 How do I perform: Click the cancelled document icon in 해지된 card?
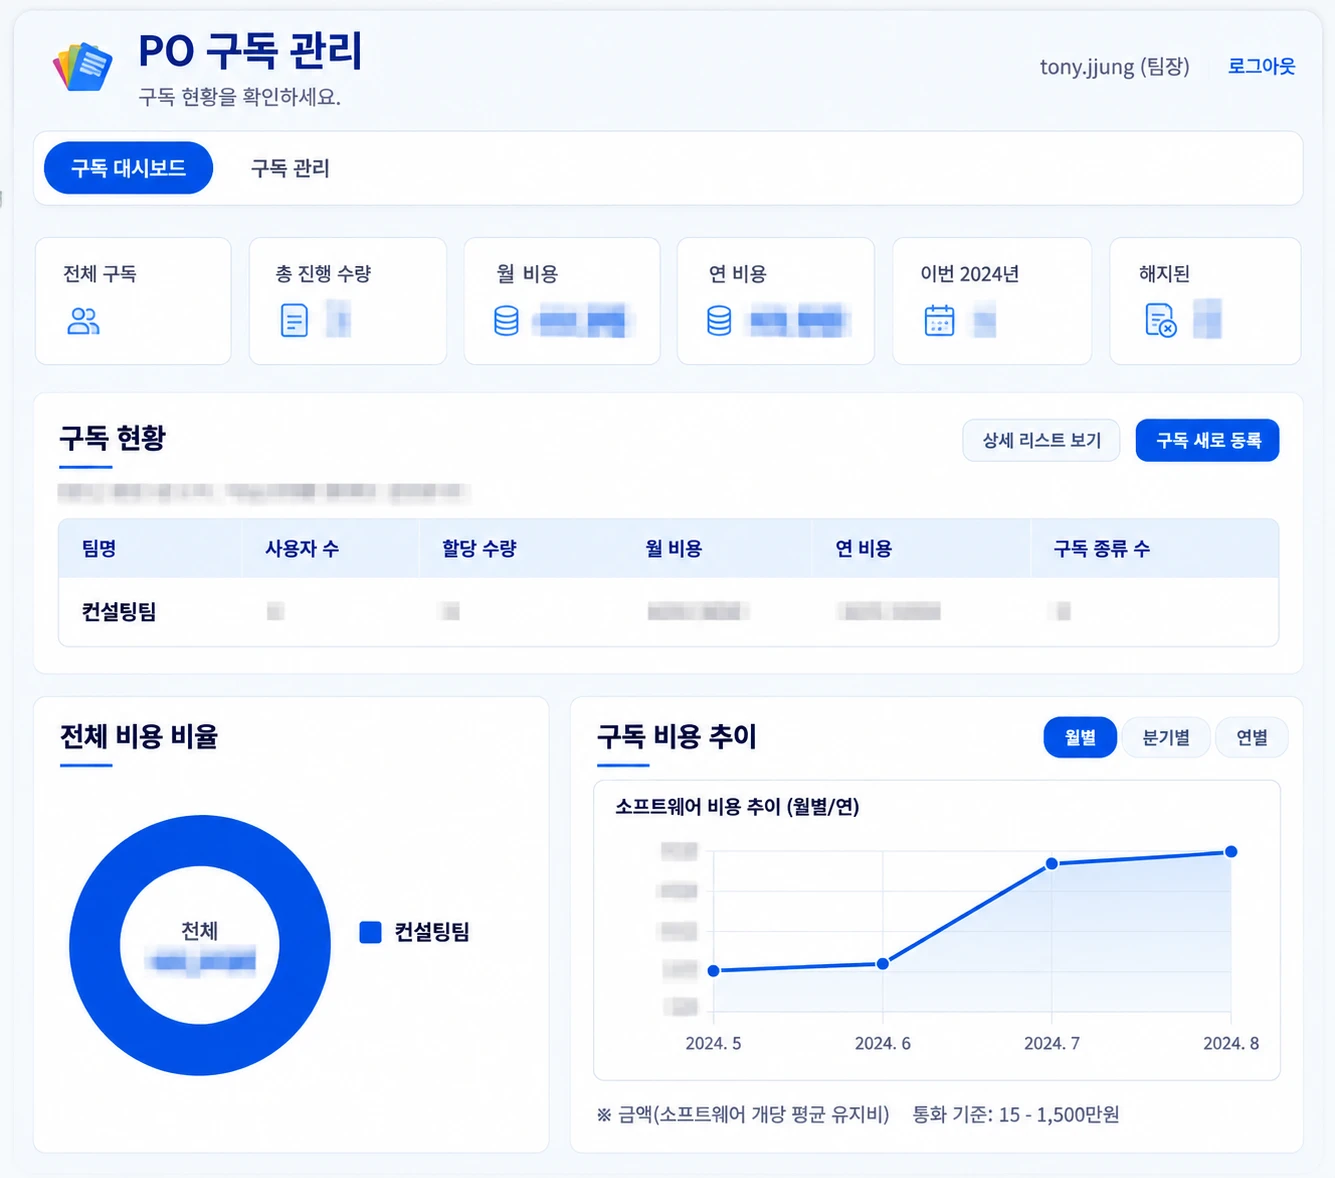click(1160, 321)
